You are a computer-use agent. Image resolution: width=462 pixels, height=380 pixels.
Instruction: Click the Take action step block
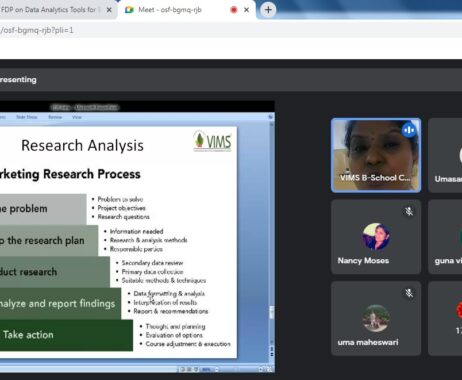point(66,335)
